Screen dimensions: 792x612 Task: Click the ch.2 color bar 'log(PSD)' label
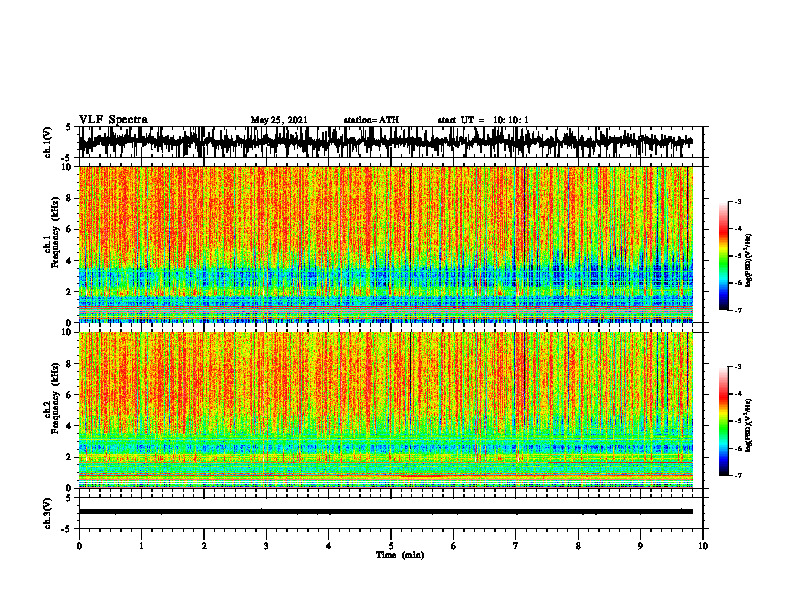point(749,425)
